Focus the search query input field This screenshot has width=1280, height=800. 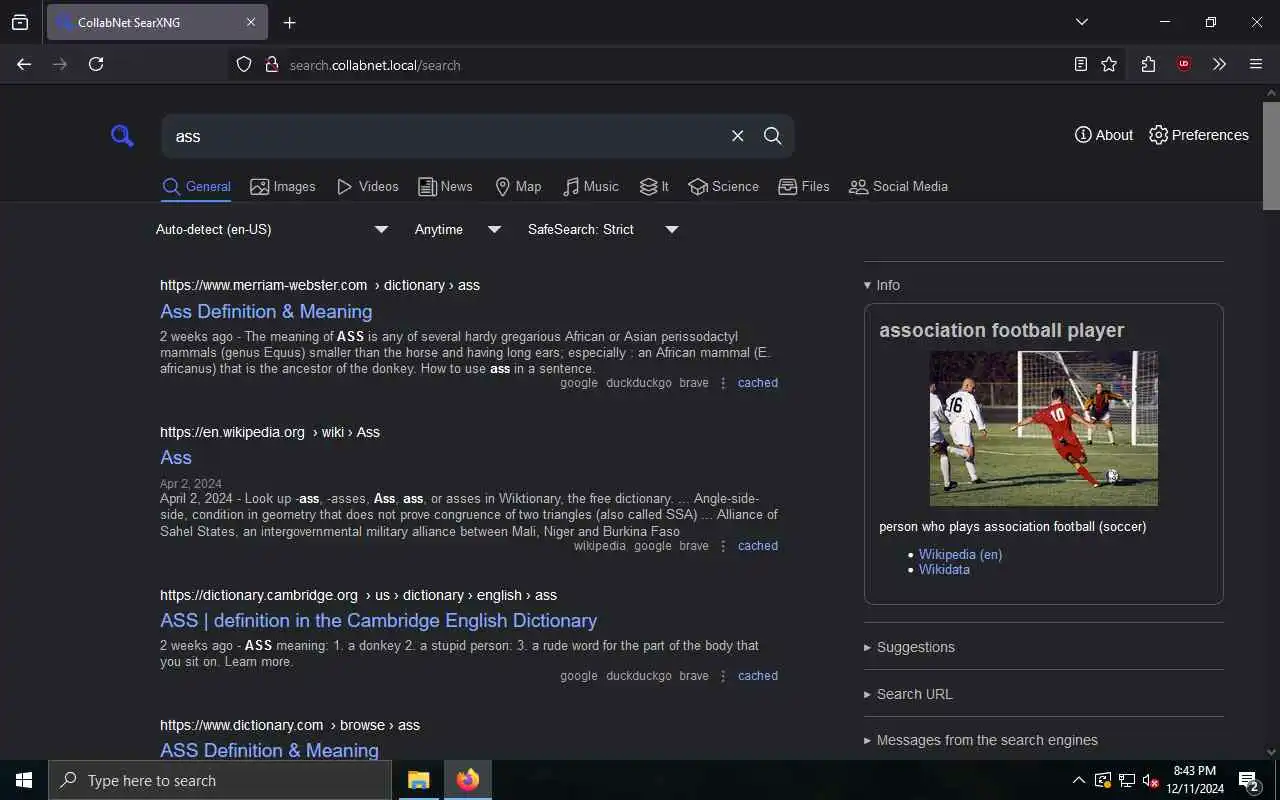tap(445, 136)
